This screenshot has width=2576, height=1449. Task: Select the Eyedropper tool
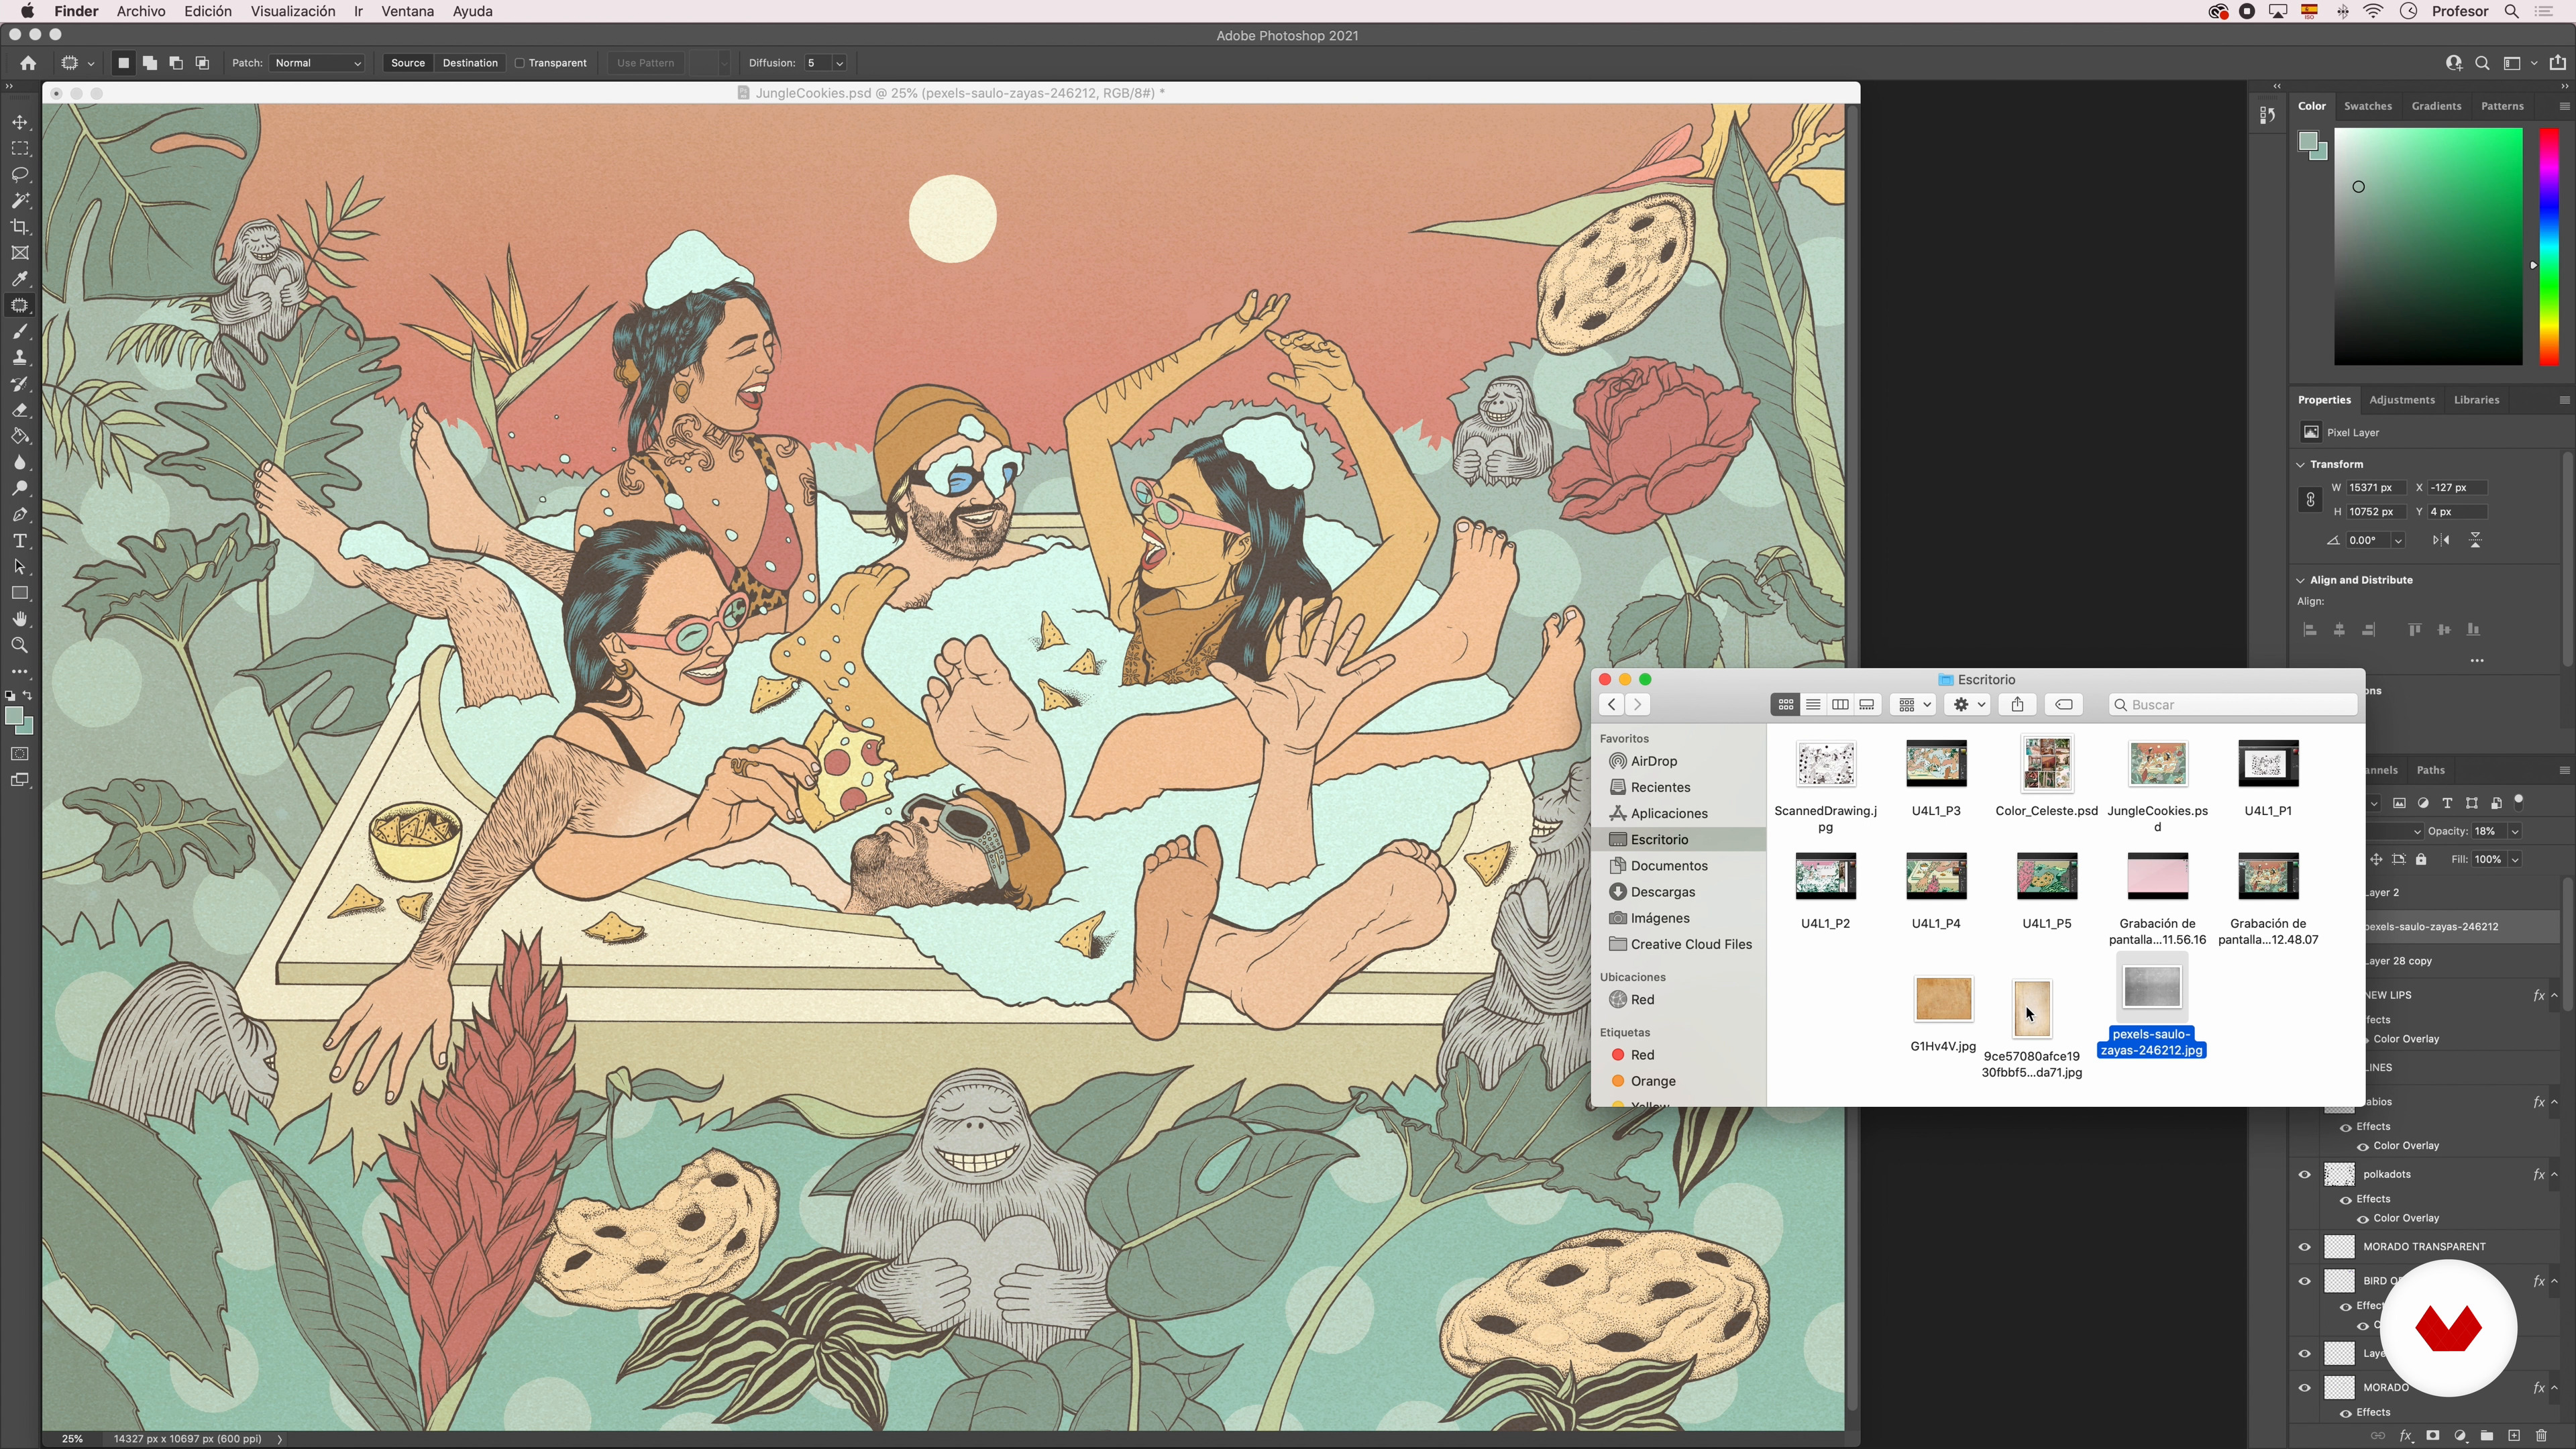pyautogui.click(x=20, y=279)
